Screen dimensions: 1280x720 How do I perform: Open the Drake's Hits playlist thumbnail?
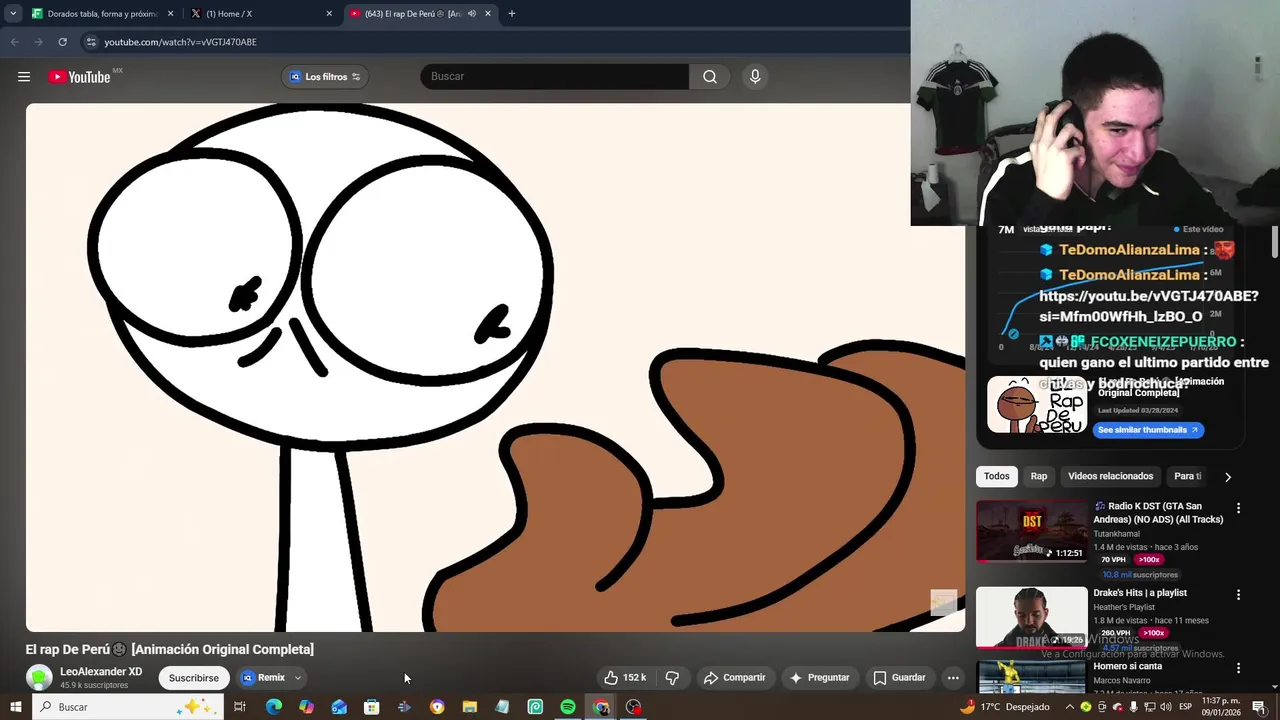(1031, 617)
